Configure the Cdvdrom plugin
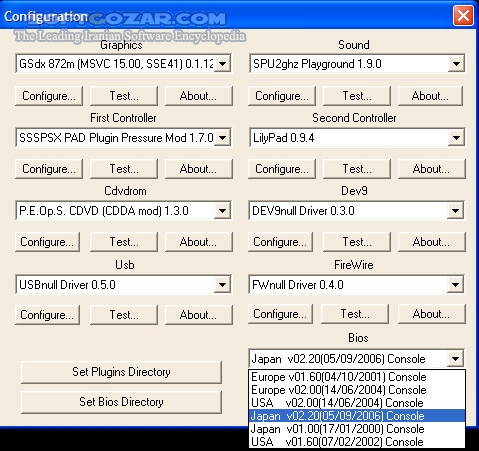This screenshot has width=479, height=451. (x=47, y=242)
